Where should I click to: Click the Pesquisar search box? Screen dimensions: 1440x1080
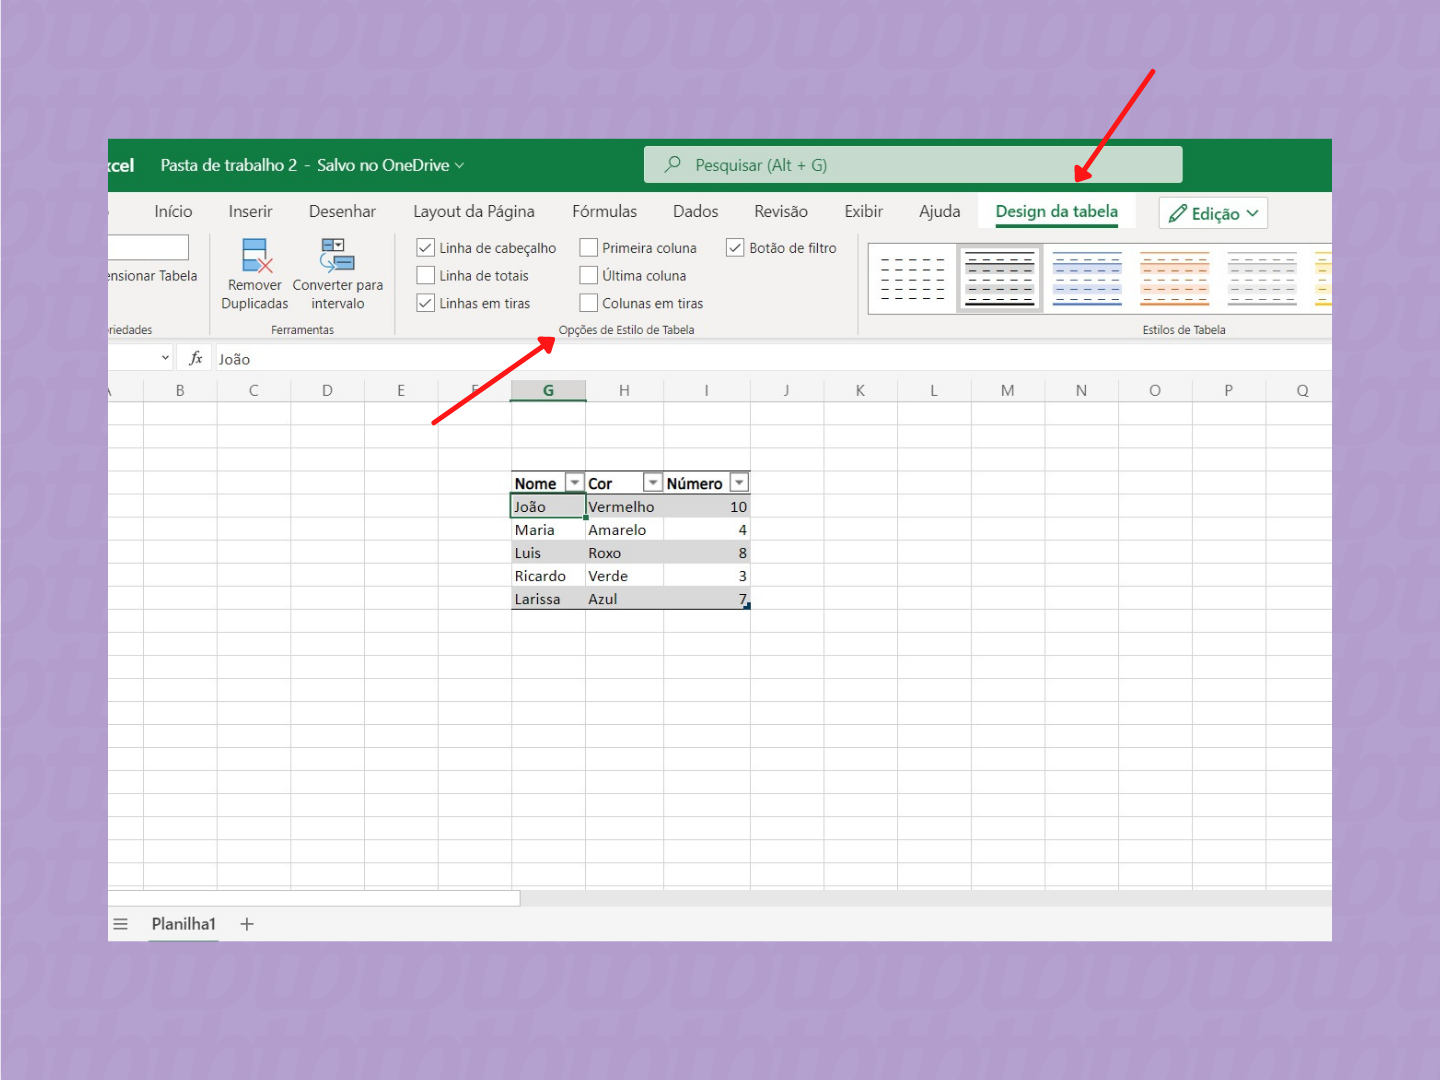point(913,165)
